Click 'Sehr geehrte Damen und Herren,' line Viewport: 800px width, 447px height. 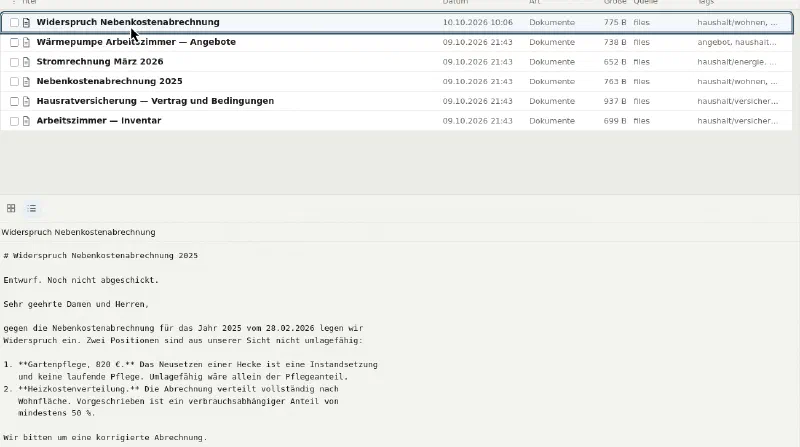click(x=76, y=304)
